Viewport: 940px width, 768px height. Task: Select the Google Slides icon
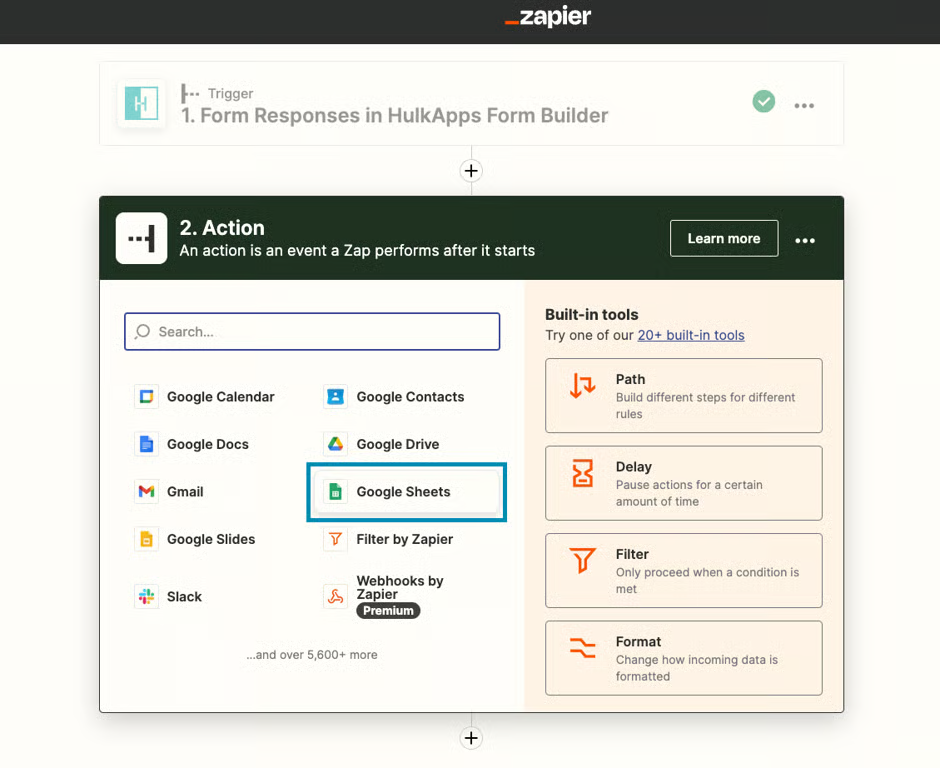click(x=146, y=539)
